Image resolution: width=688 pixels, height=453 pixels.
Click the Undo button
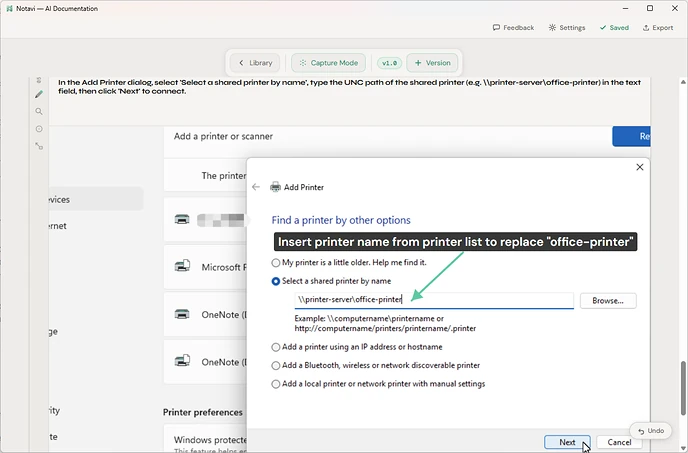651,431
